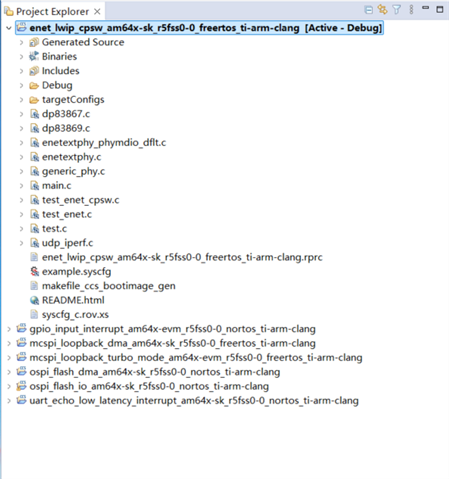Screen dimensions: 449x479
Task: Click the Debug folder icon
Action: point(34,86)
